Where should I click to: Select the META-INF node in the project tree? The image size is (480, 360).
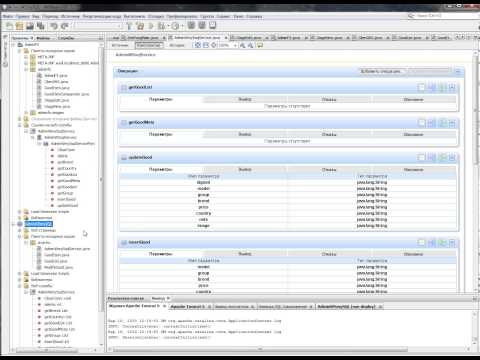(46, 57)
